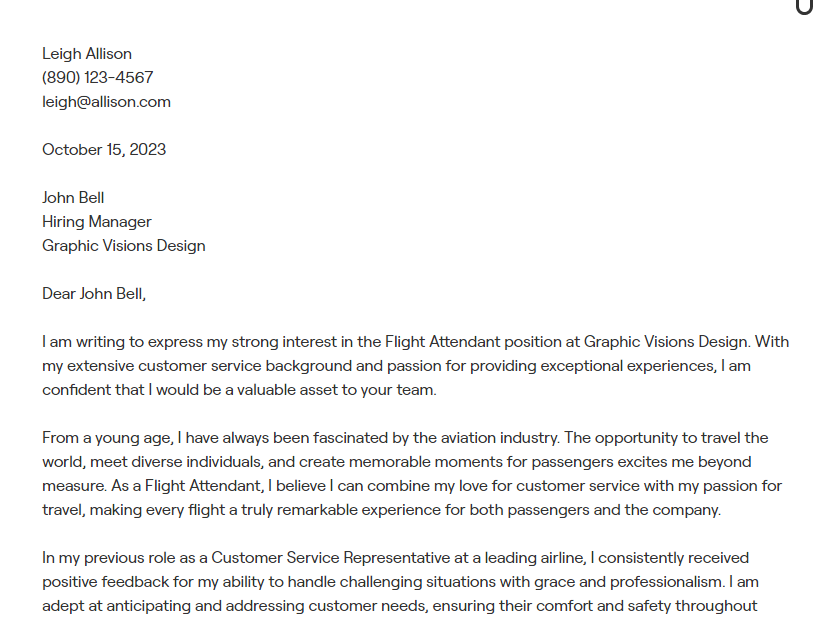836x620 pixels.
Task: Click the words 'From a young age'
Action: 106,438
